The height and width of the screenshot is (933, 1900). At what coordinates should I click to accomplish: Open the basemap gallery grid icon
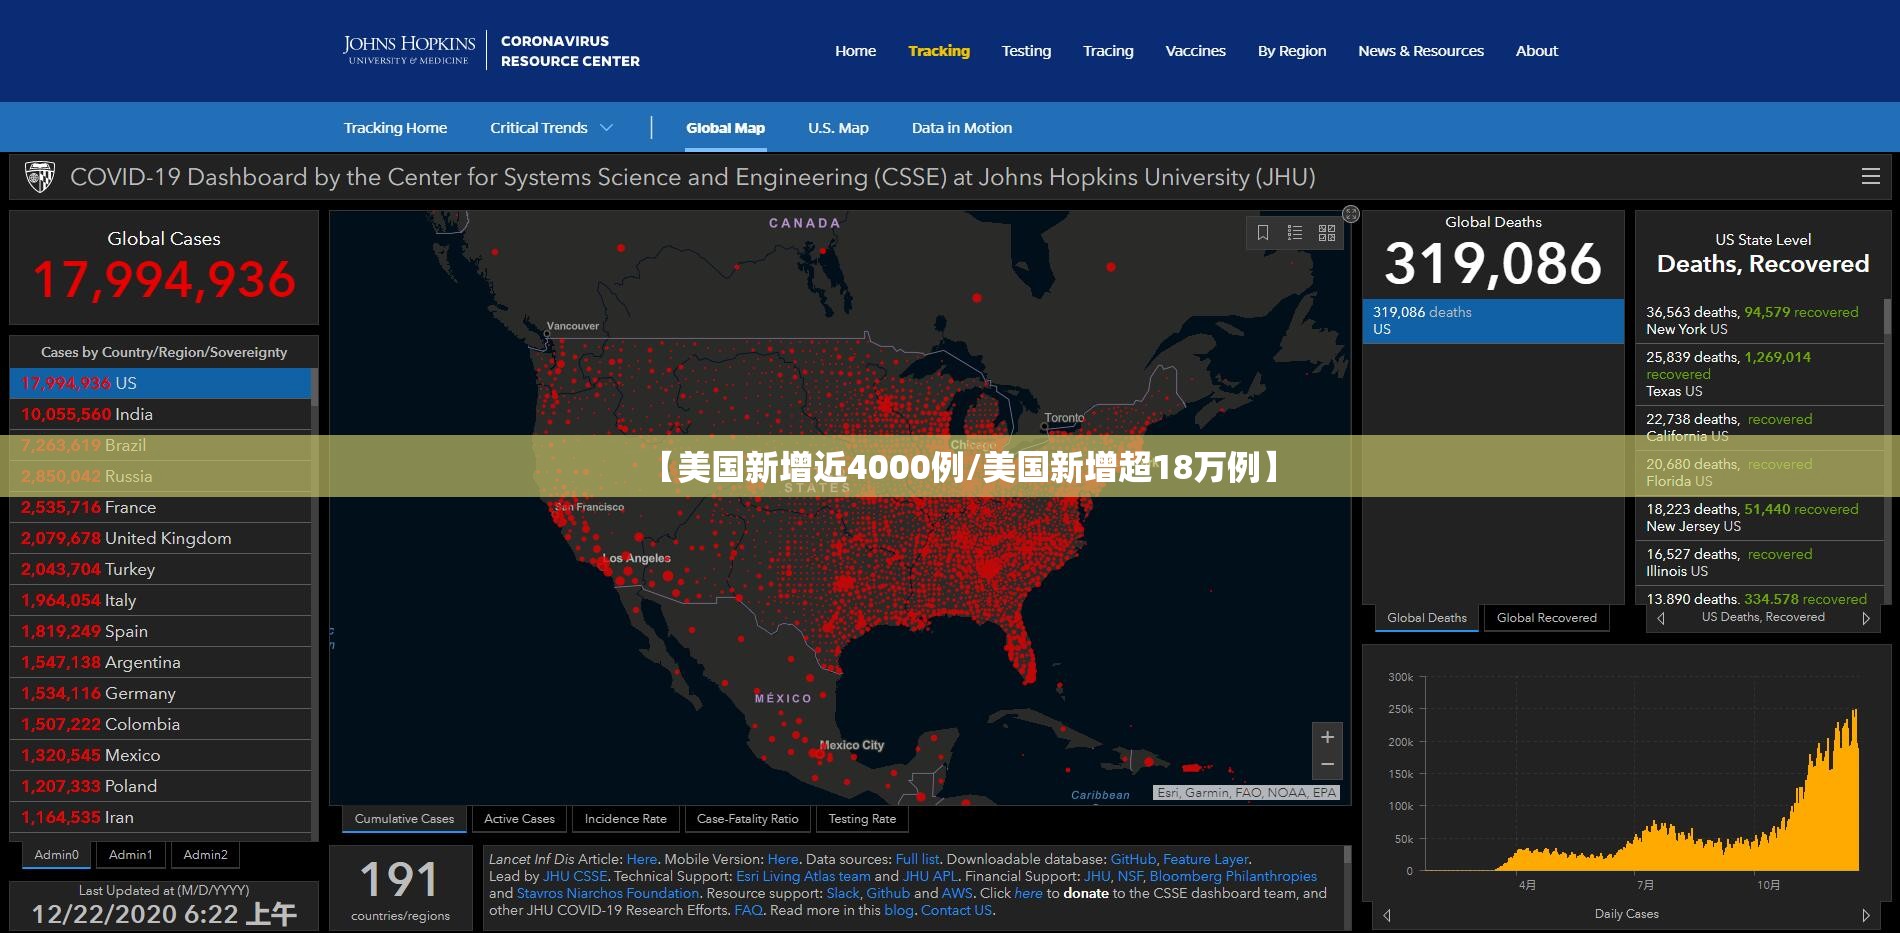tap(1327, 233)
